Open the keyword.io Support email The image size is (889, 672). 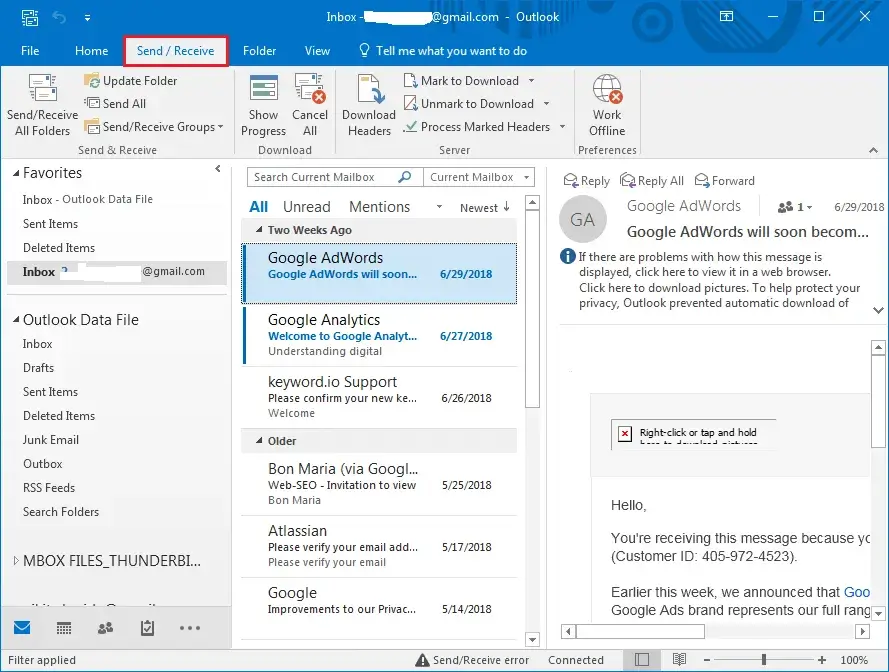pos(379,398)
